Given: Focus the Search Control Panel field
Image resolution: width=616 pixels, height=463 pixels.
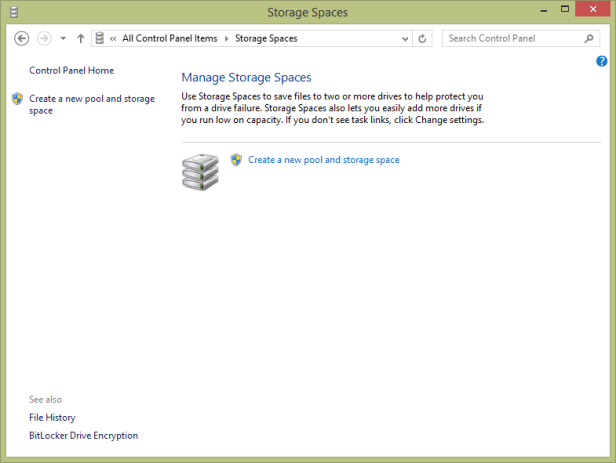Looking at the screenshot, I should [x=512, y=39].
